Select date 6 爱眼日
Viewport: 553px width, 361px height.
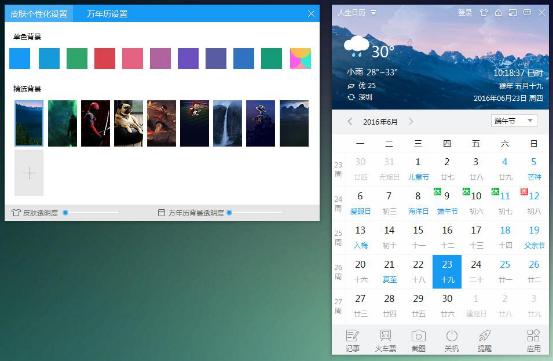pyautogui.click(x=360, y=203)
